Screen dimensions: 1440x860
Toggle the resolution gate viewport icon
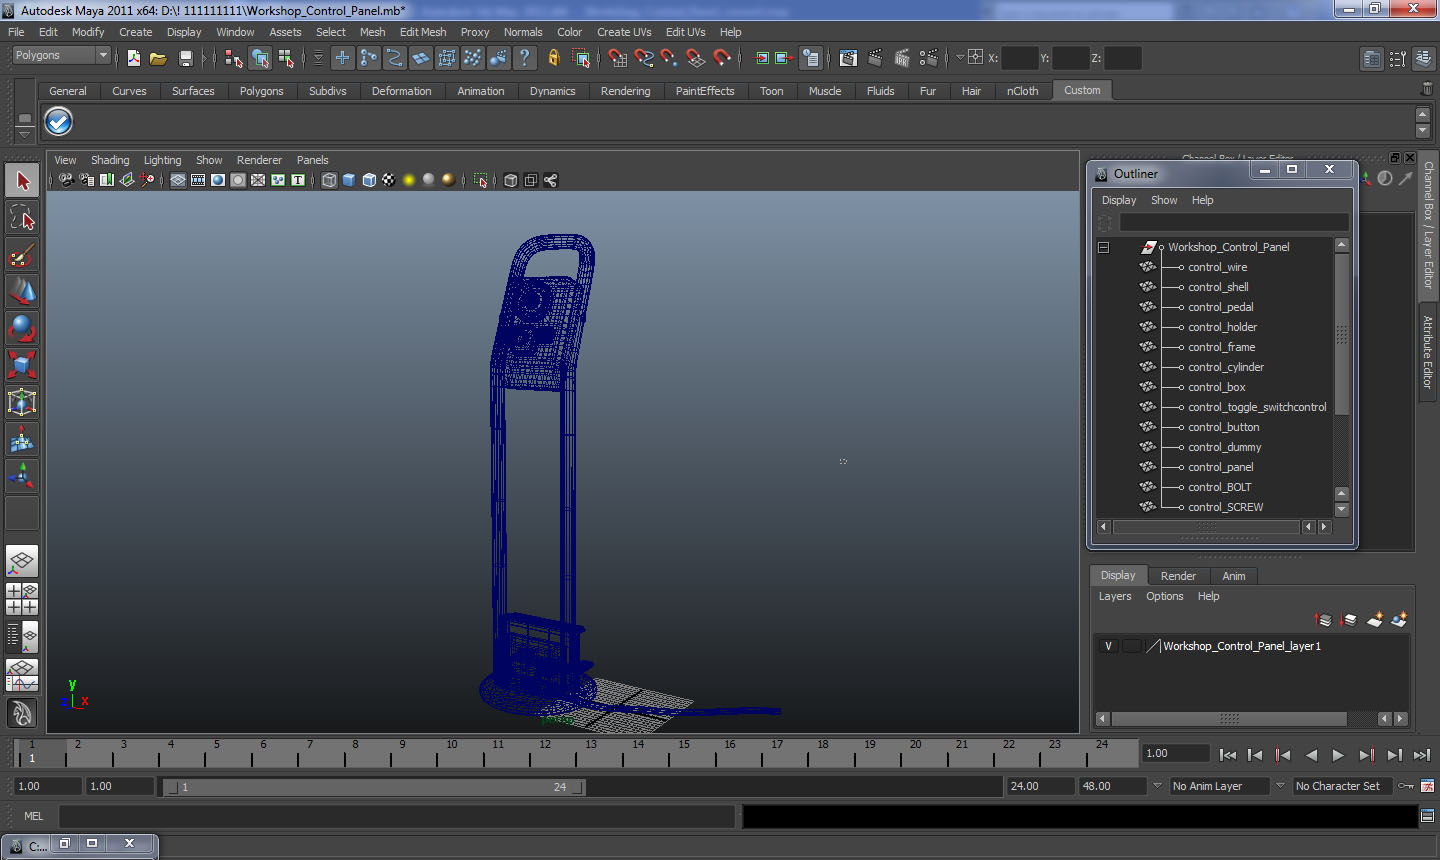pos(218,180)
